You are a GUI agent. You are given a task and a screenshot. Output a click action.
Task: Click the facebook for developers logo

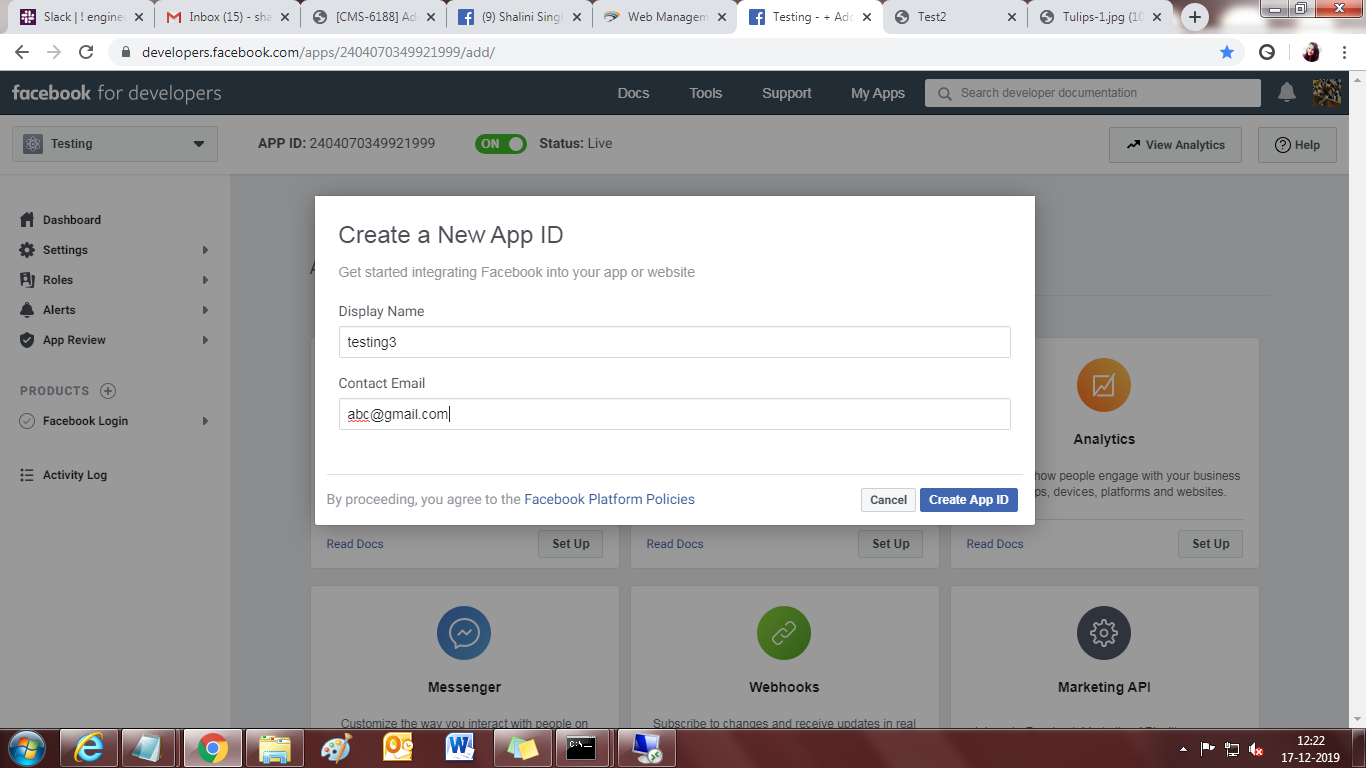pos(116,93)
